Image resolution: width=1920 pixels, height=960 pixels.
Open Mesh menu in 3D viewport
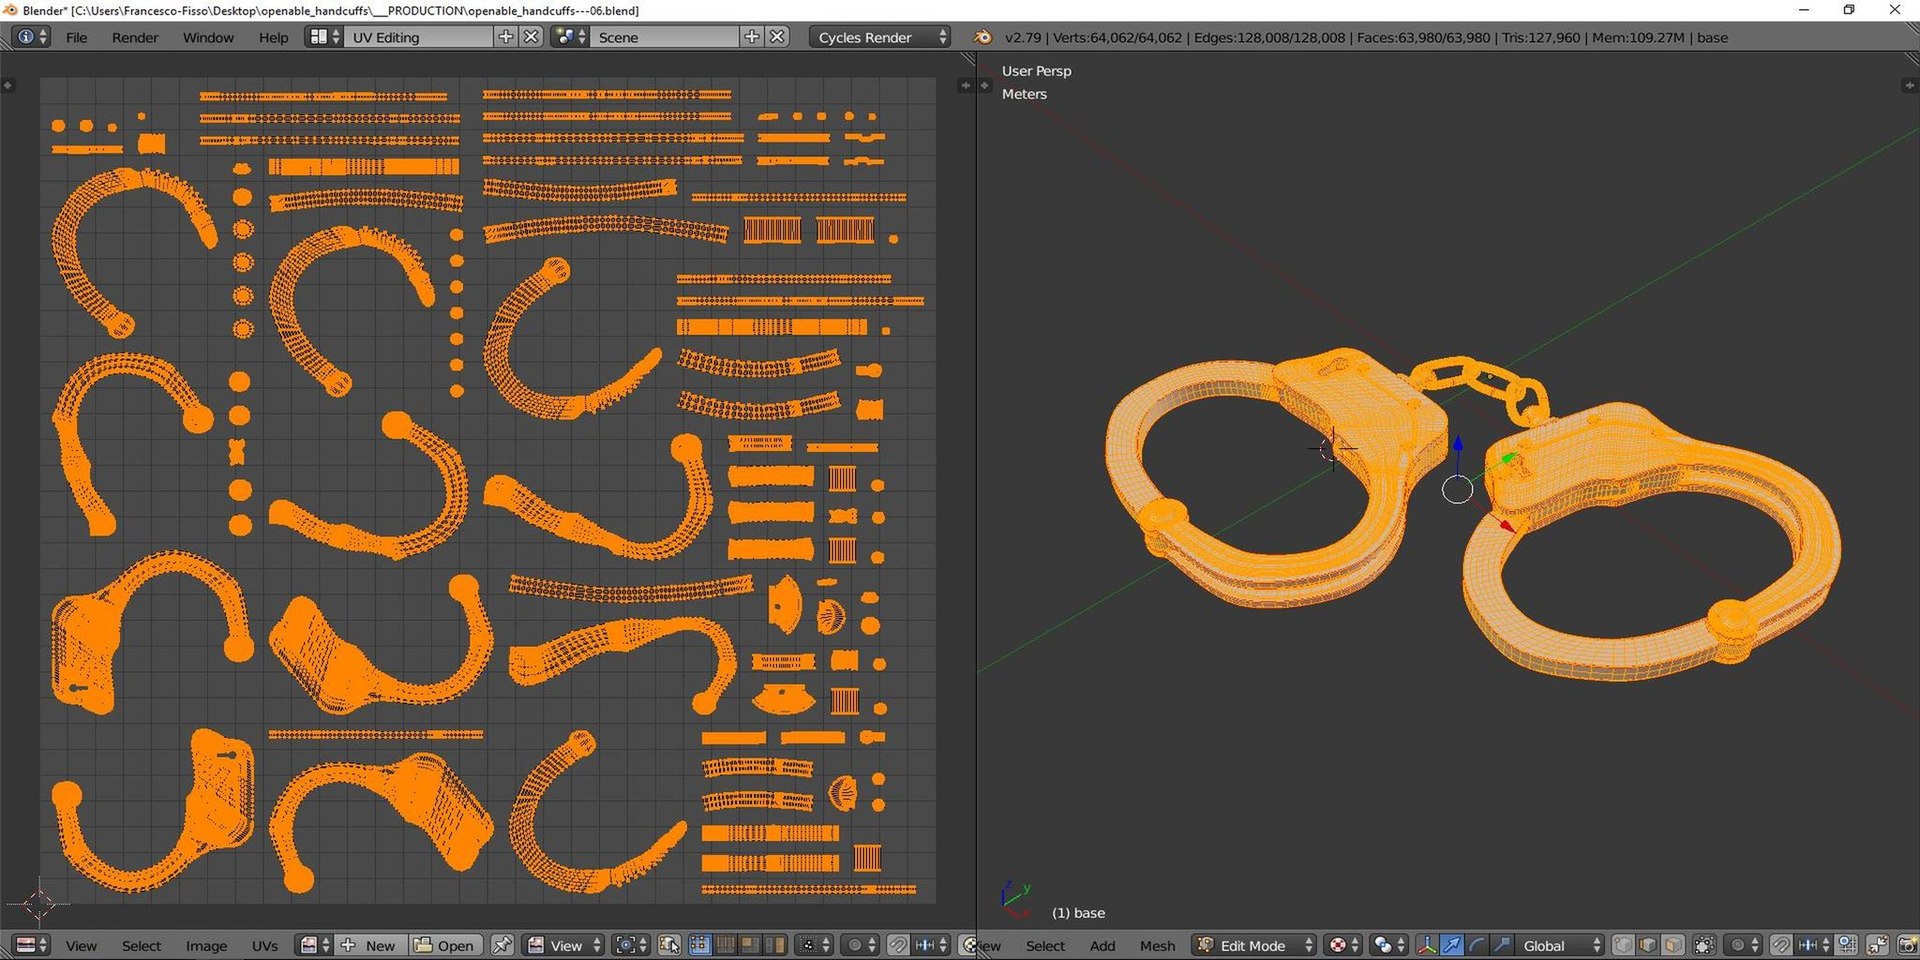pyautogui.click(x=1157, y=945)
